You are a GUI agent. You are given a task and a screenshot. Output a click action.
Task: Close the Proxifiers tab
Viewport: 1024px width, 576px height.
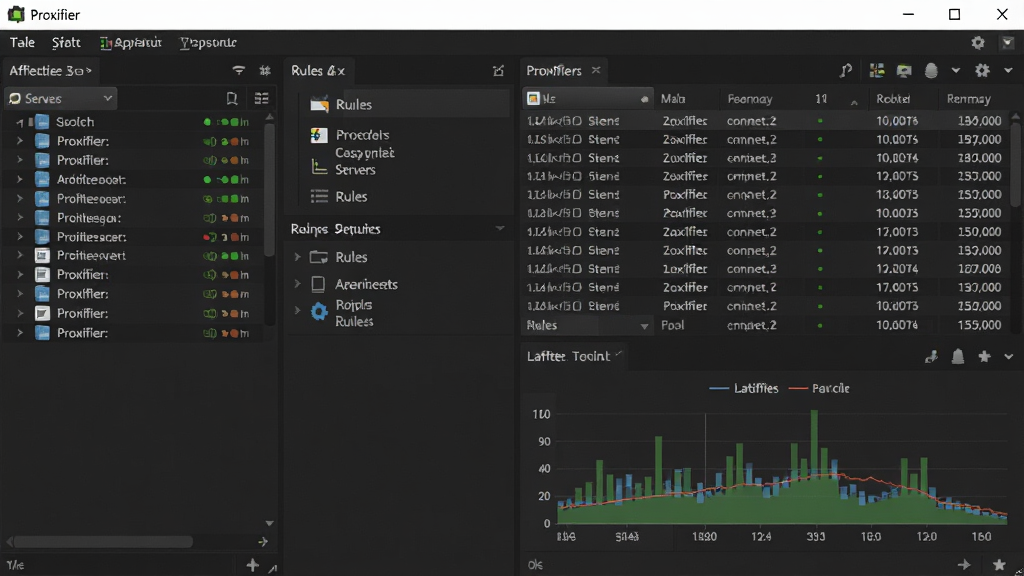[x=596, y=70]
